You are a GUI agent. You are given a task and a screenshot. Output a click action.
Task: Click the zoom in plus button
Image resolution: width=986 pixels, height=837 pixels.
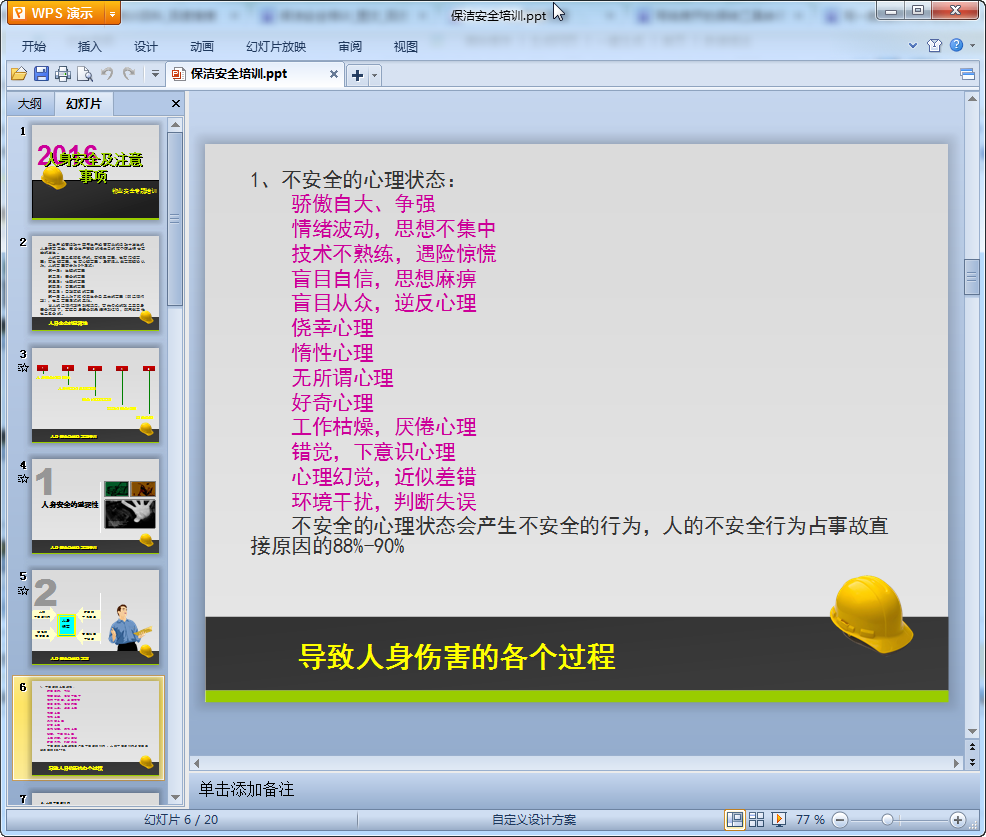click(x=957, y=819)
